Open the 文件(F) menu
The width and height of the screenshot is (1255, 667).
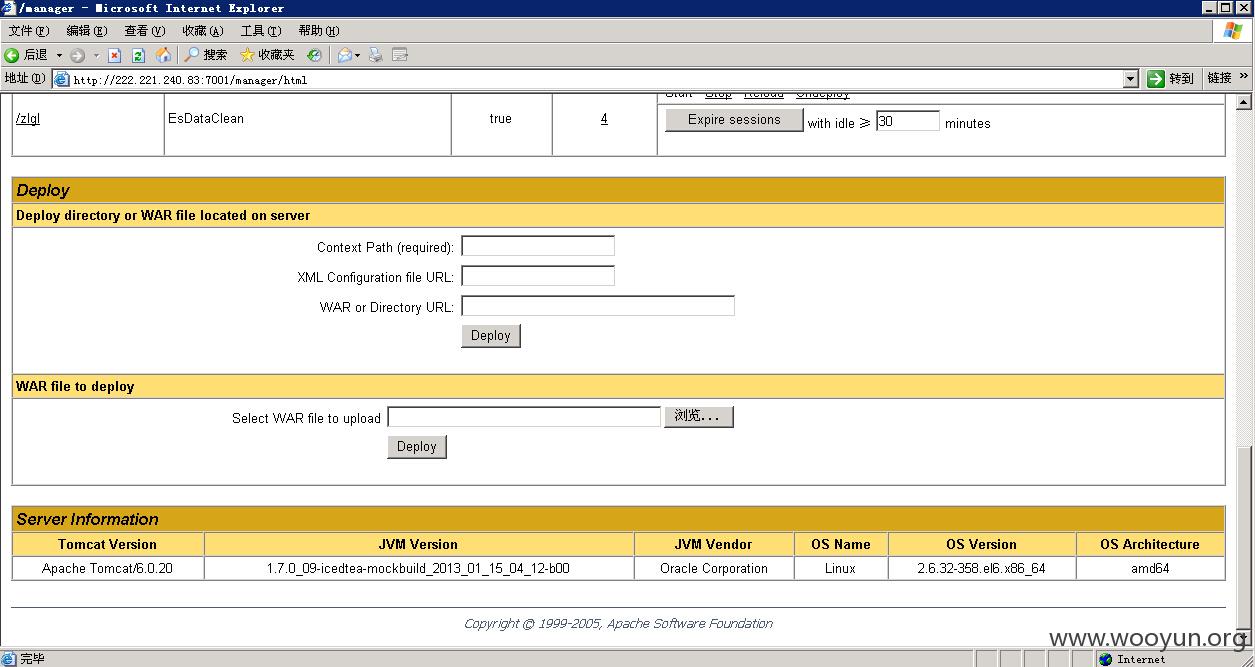pyautogui.click(x=28, y=31)
